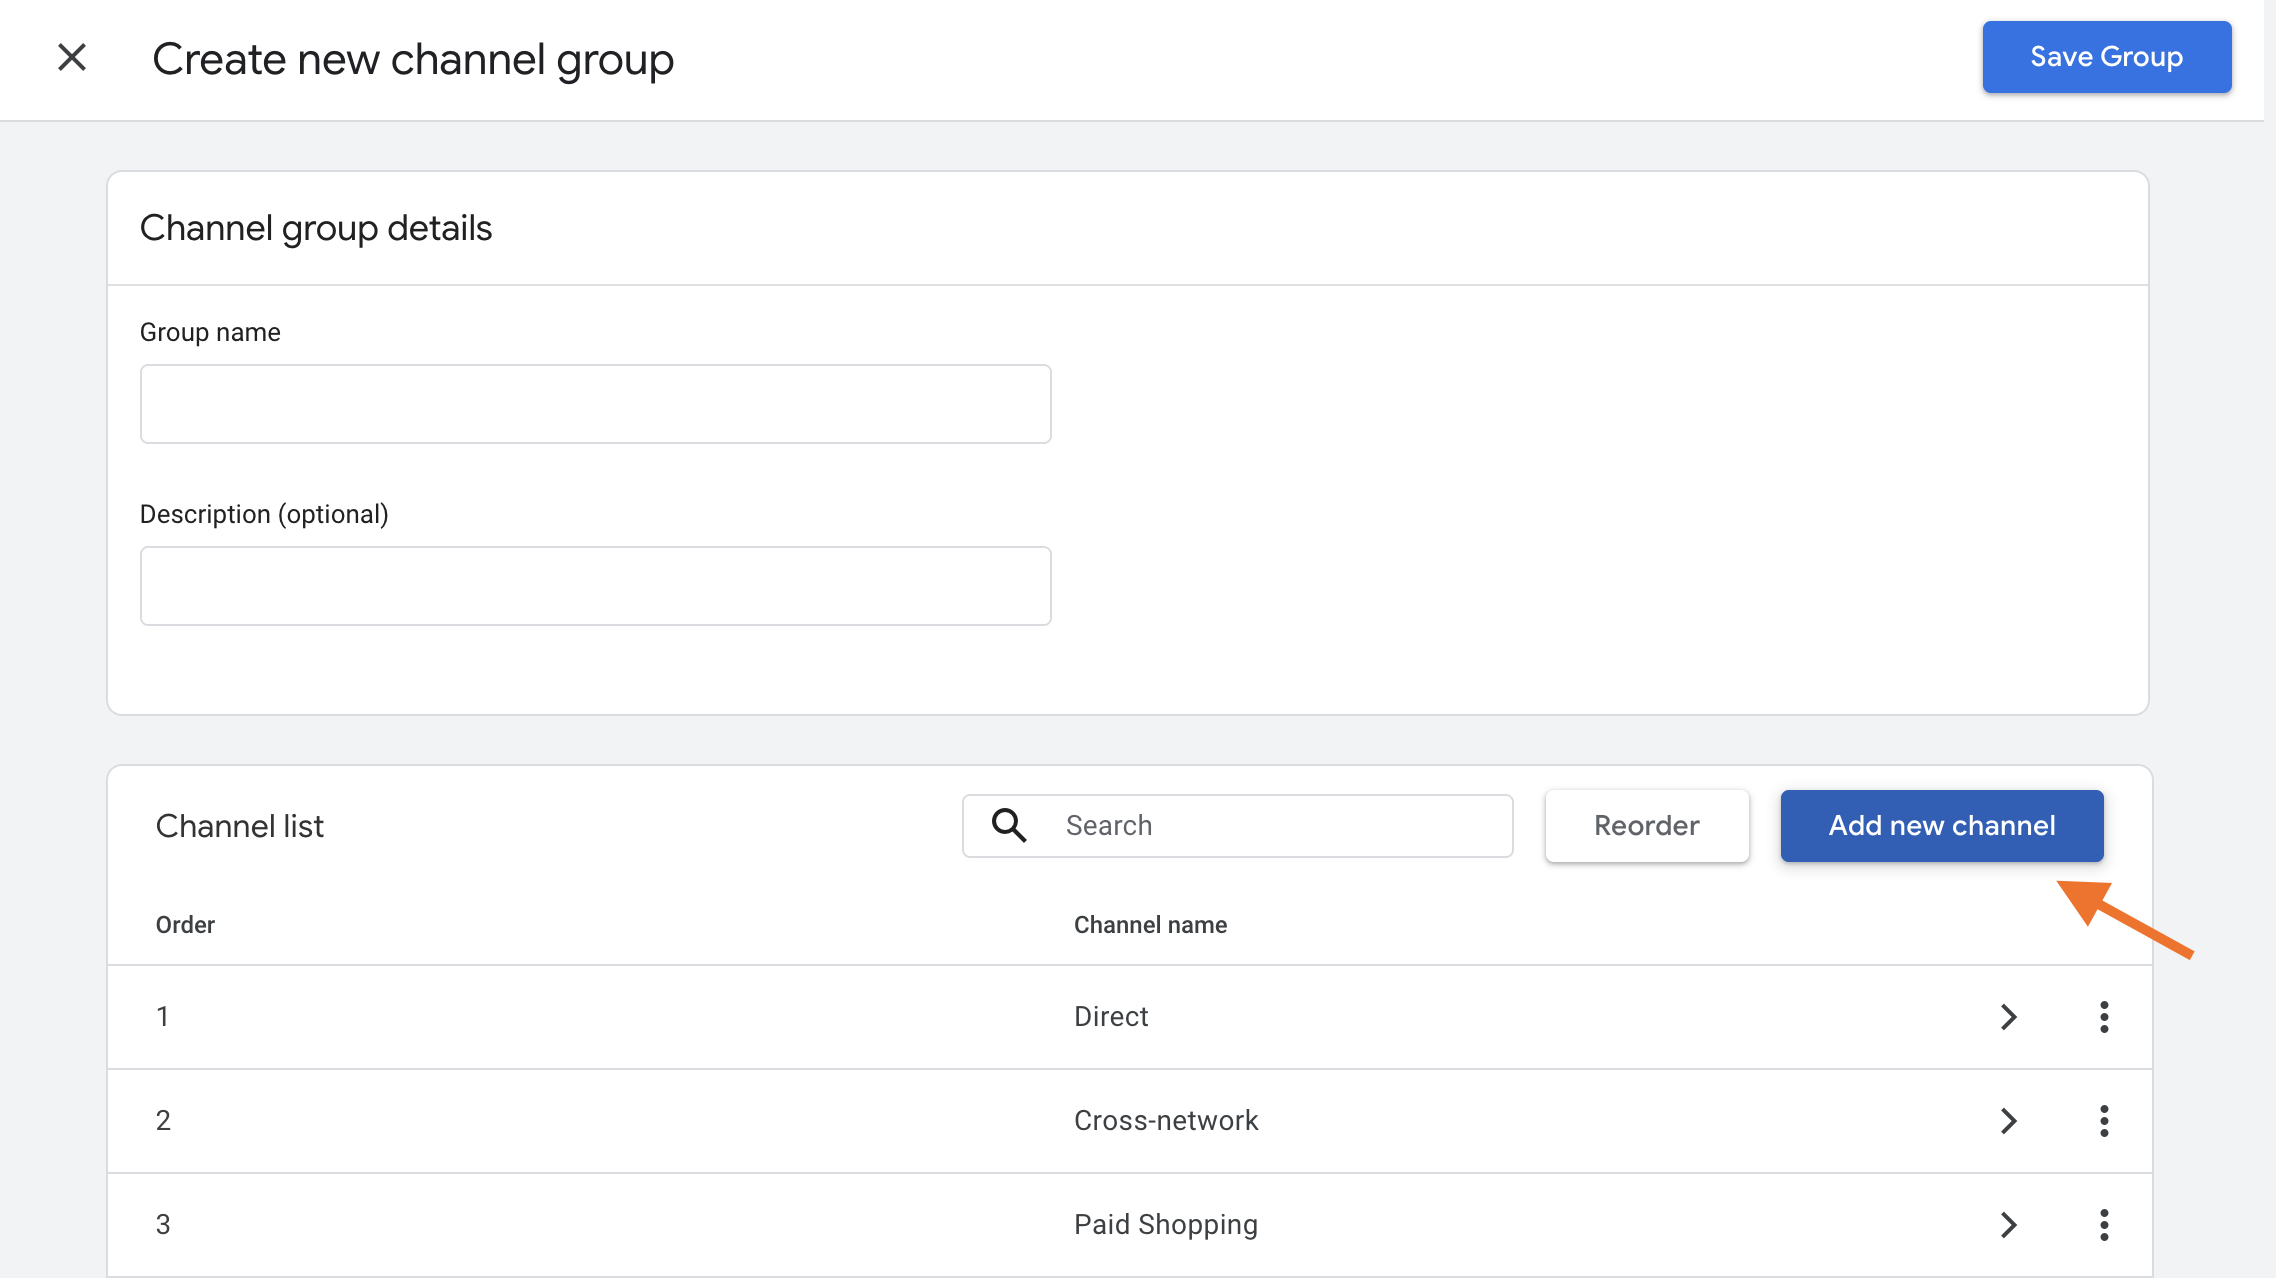This screenshot has width=2276, height=1278.
Task: Open more options for Direct channel
Action: tap(2104, 1017)
